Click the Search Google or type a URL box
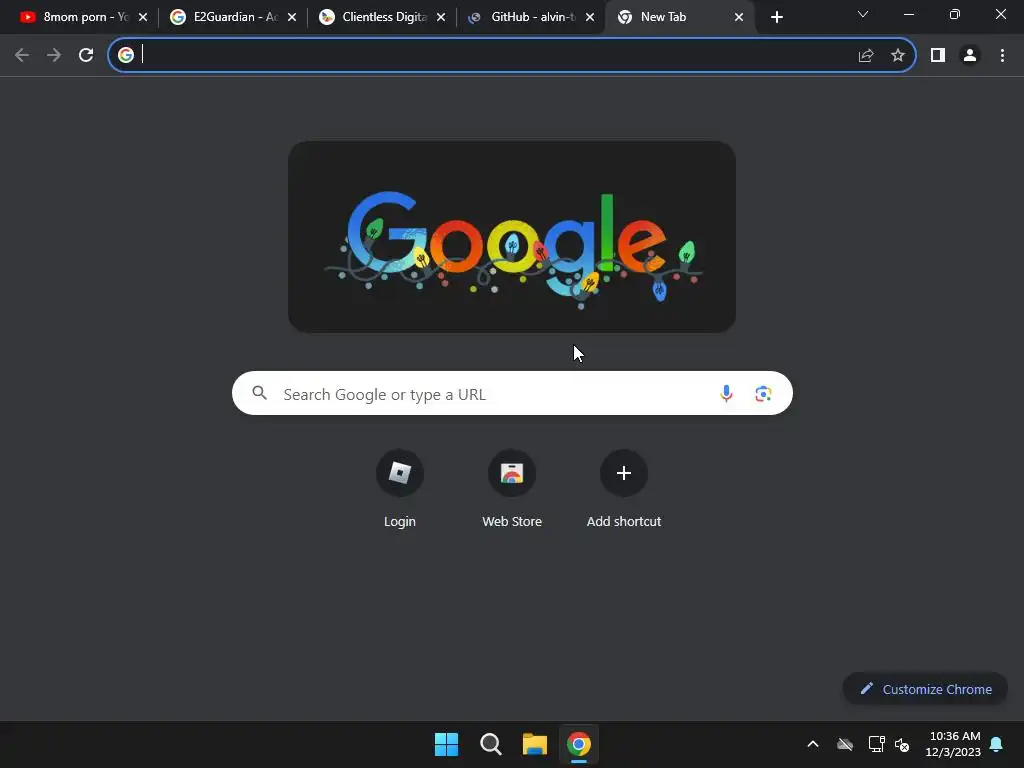This screenshot has width=1024, height=768. [x=512, y=393]
